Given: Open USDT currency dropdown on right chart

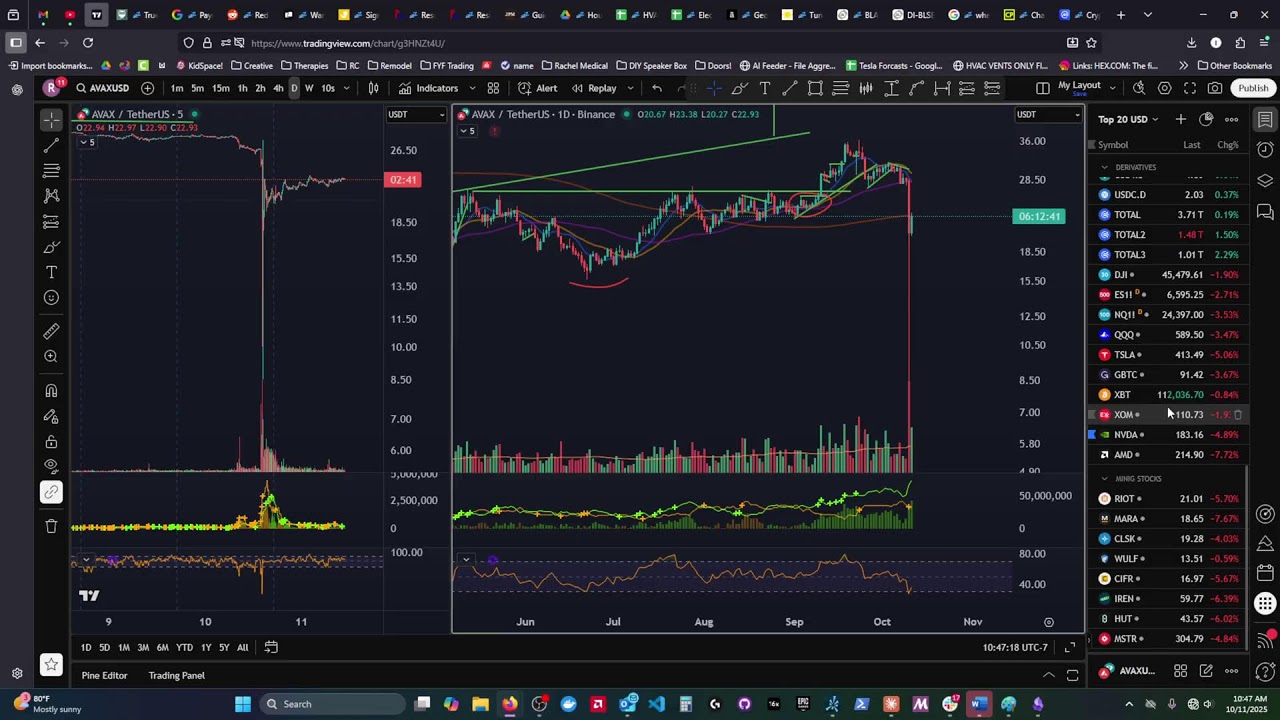Looking at the screenshot, I should click(x=1048, y=115).
